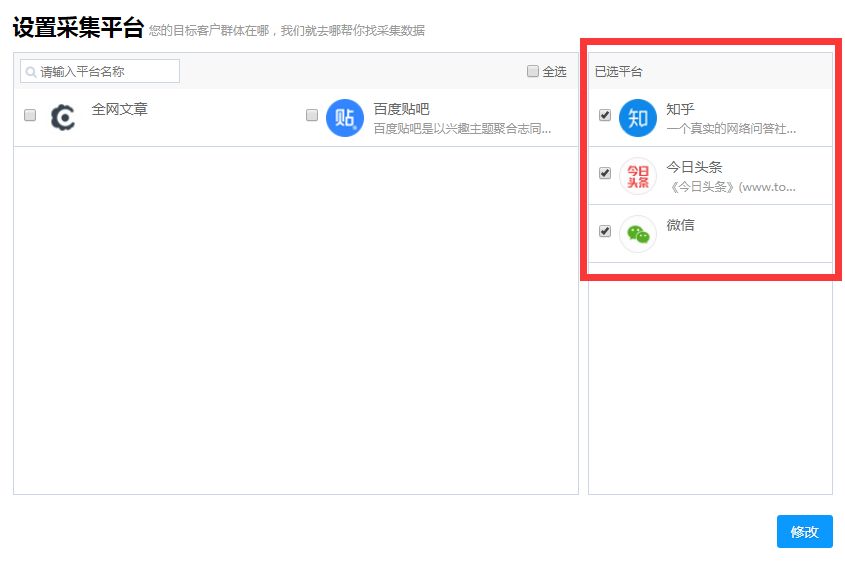The height and width of the screenshot is (563, 845).
Task: Check the 百度贴吧 checkbox
Action: point(311,115)
